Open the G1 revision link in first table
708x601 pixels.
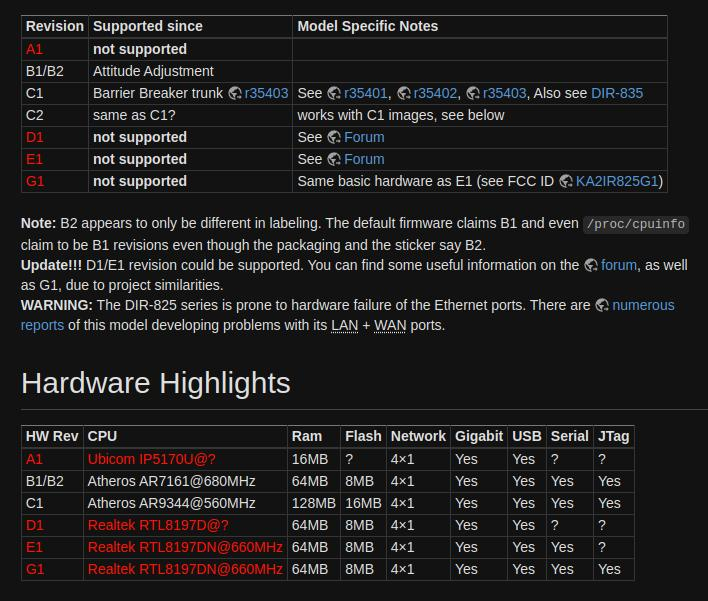point(35,182)
